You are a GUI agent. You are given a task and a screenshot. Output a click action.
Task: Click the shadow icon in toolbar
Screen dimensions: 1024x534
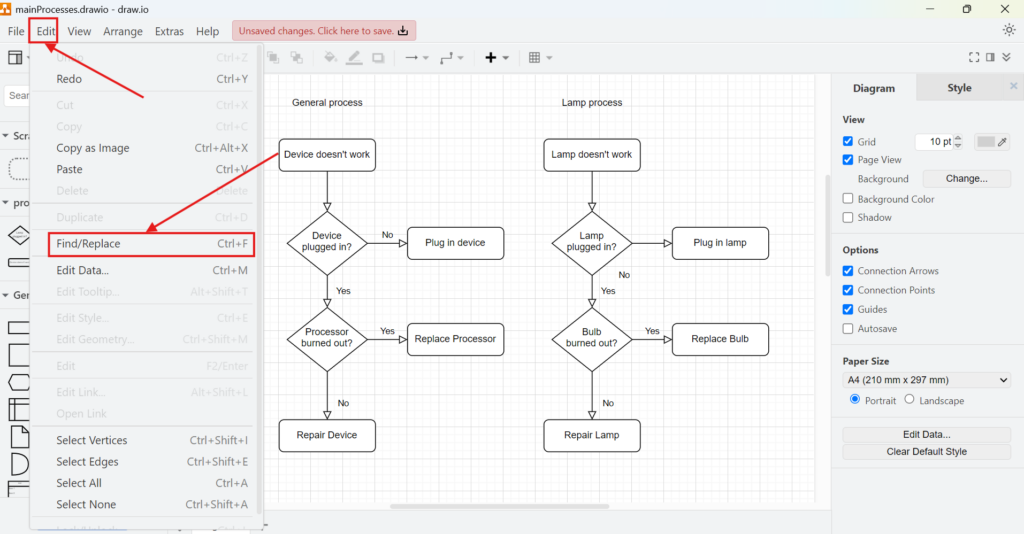tap(379, 58)
